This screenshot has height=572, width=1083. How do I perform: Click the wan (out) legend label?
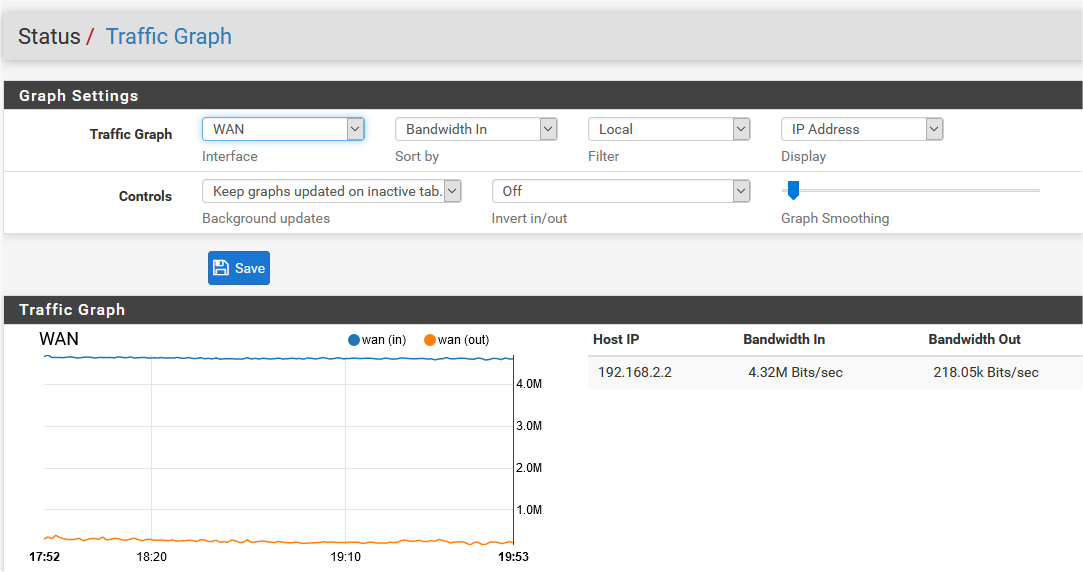pos(463,340)
